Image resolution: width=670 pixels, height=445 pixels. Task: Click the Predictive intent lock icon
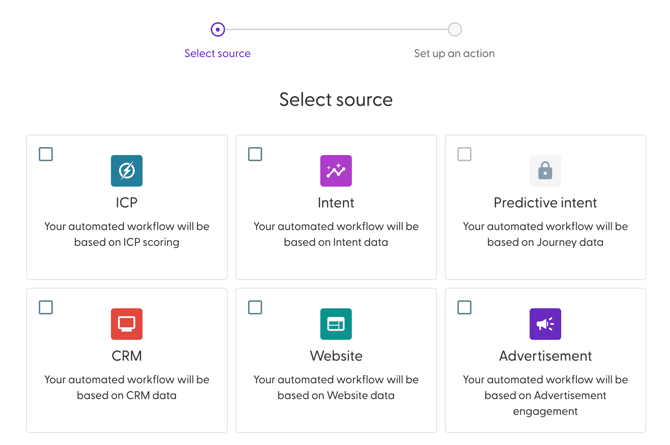(x=545, y=171)
